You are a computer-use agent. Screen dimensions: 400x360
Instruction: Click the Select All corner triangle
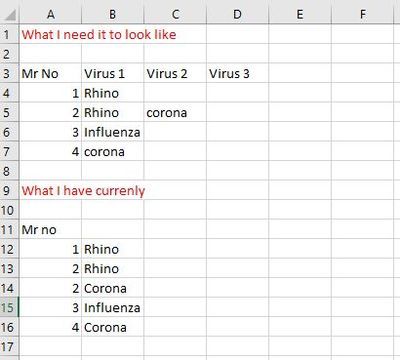[9, 14]
